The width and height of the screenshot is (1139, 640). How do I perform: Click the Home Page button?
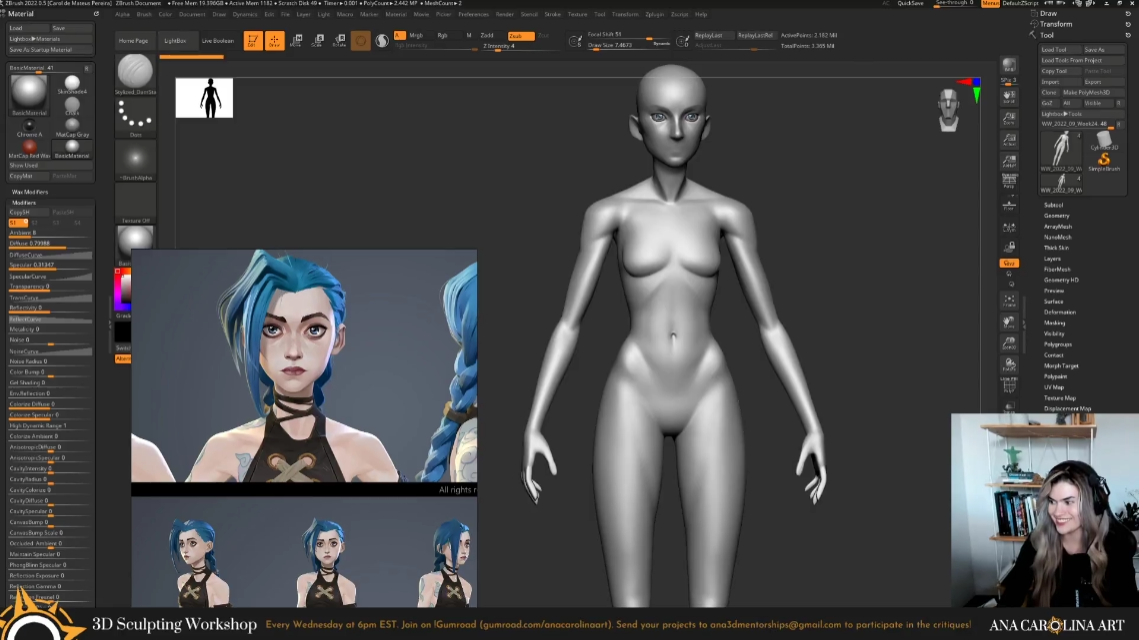[133, 41]
